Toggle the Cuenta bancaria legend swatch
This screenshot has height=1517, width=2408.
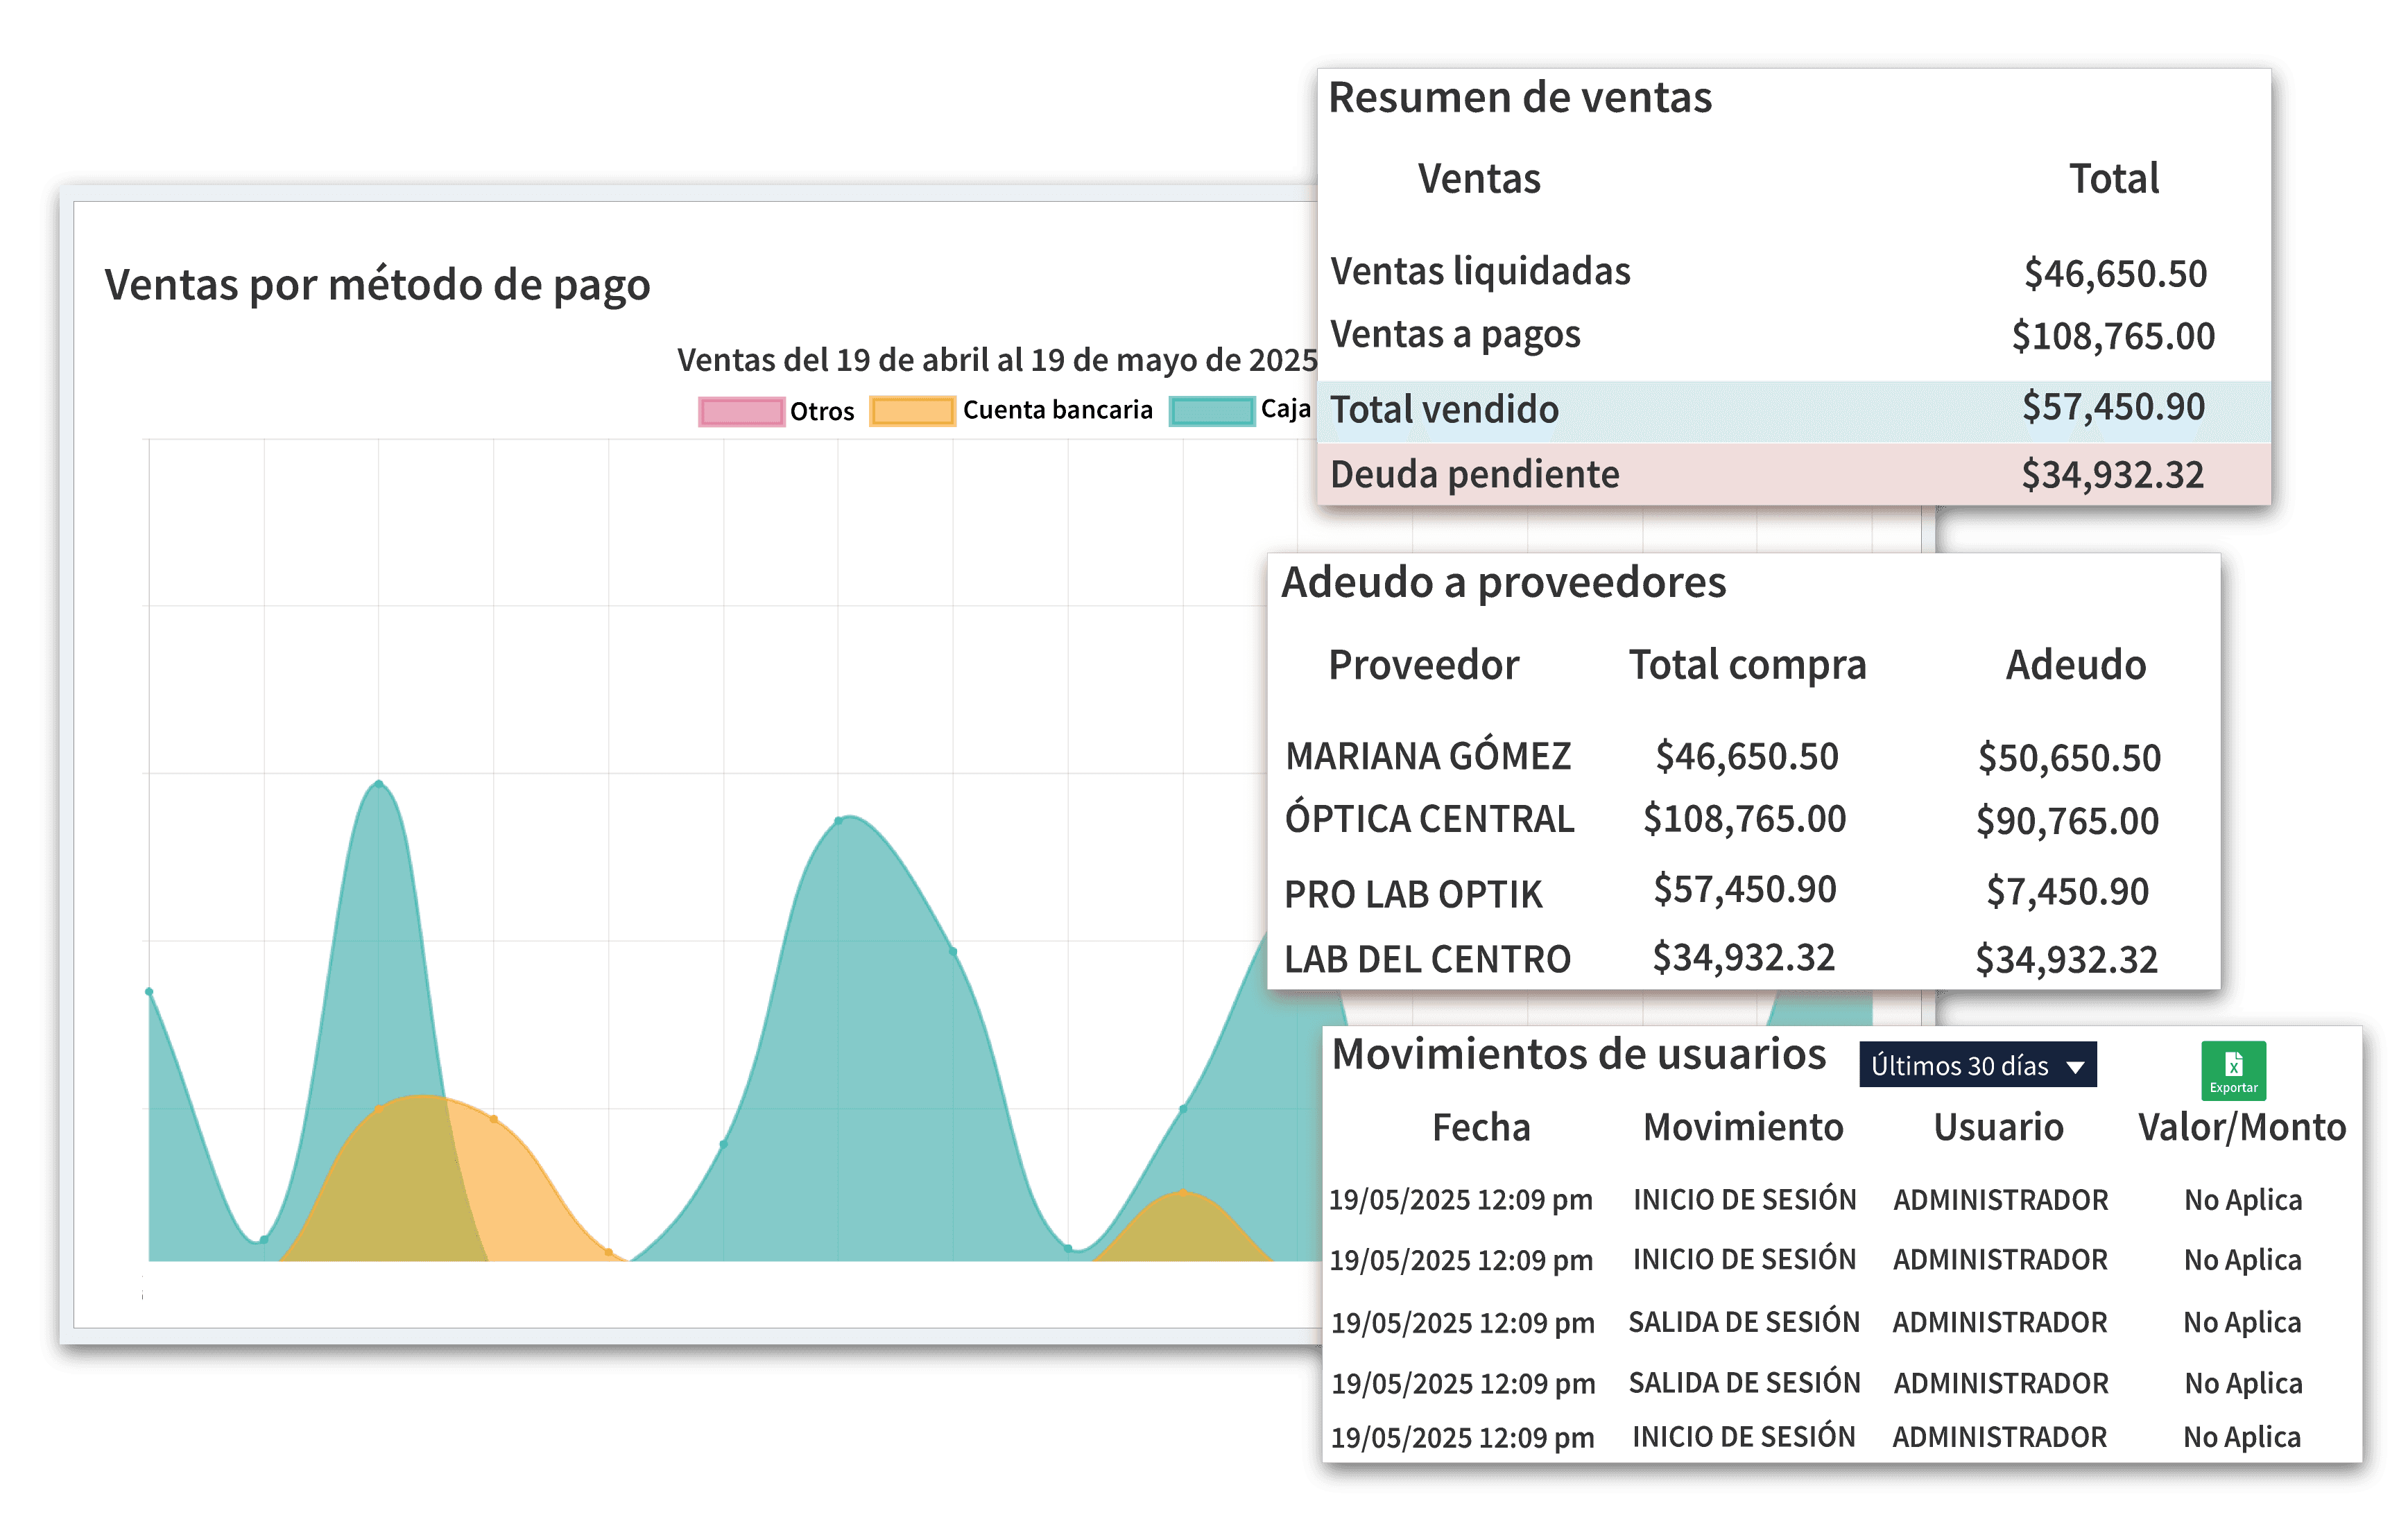coord(911,411)
